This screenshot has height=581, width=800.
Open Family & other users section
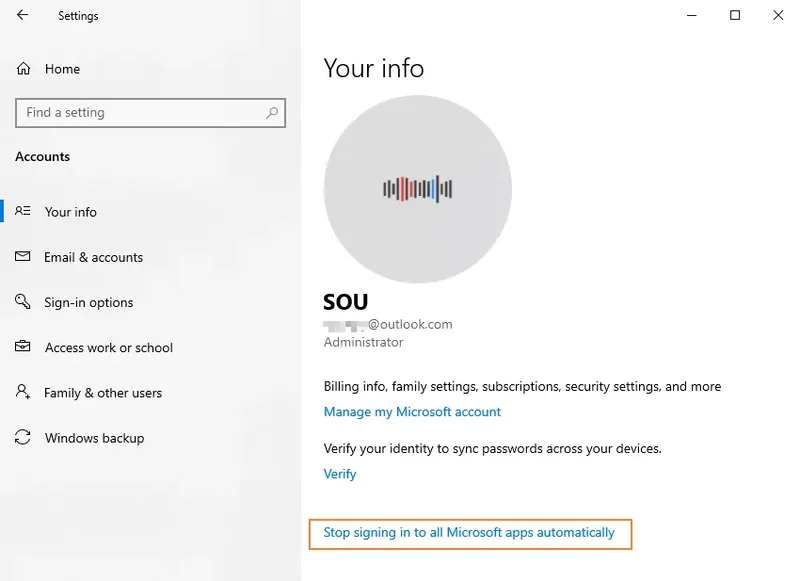[103, 393]
